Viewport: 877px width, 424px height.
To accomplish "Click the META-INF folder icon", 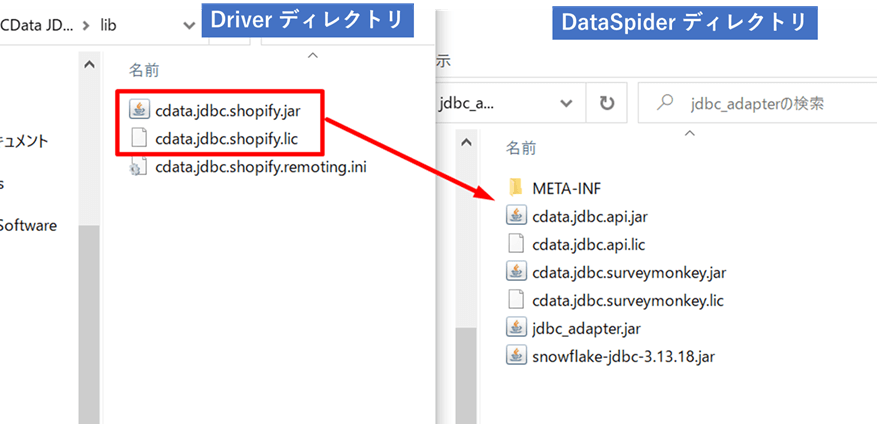I will (516, 187).
